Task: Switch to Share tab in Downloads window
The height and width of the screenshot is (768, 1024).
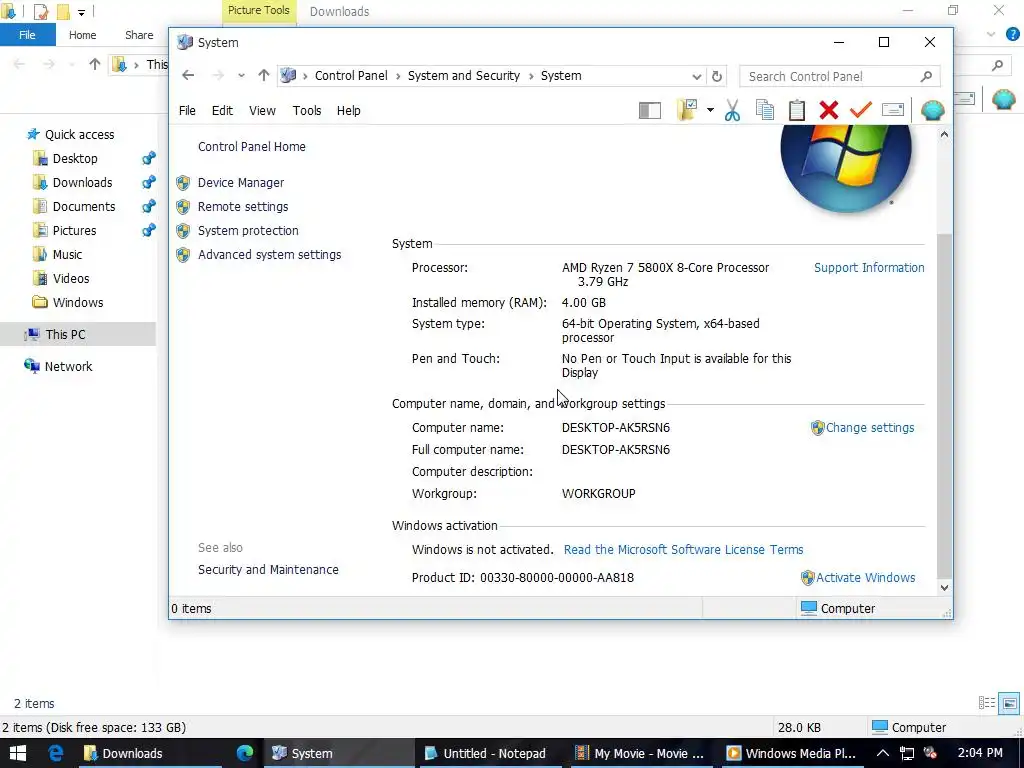Action: (x=139, y=35)
